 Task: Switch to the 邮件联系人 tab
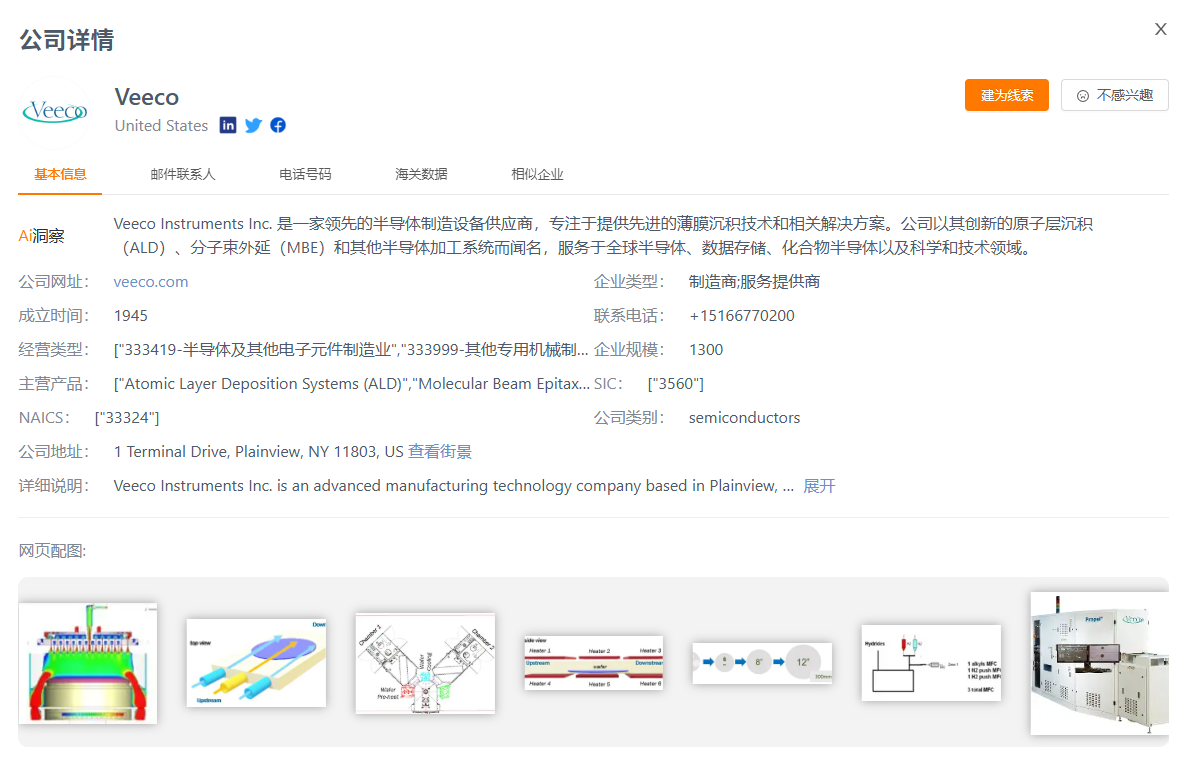pos(183,174)
